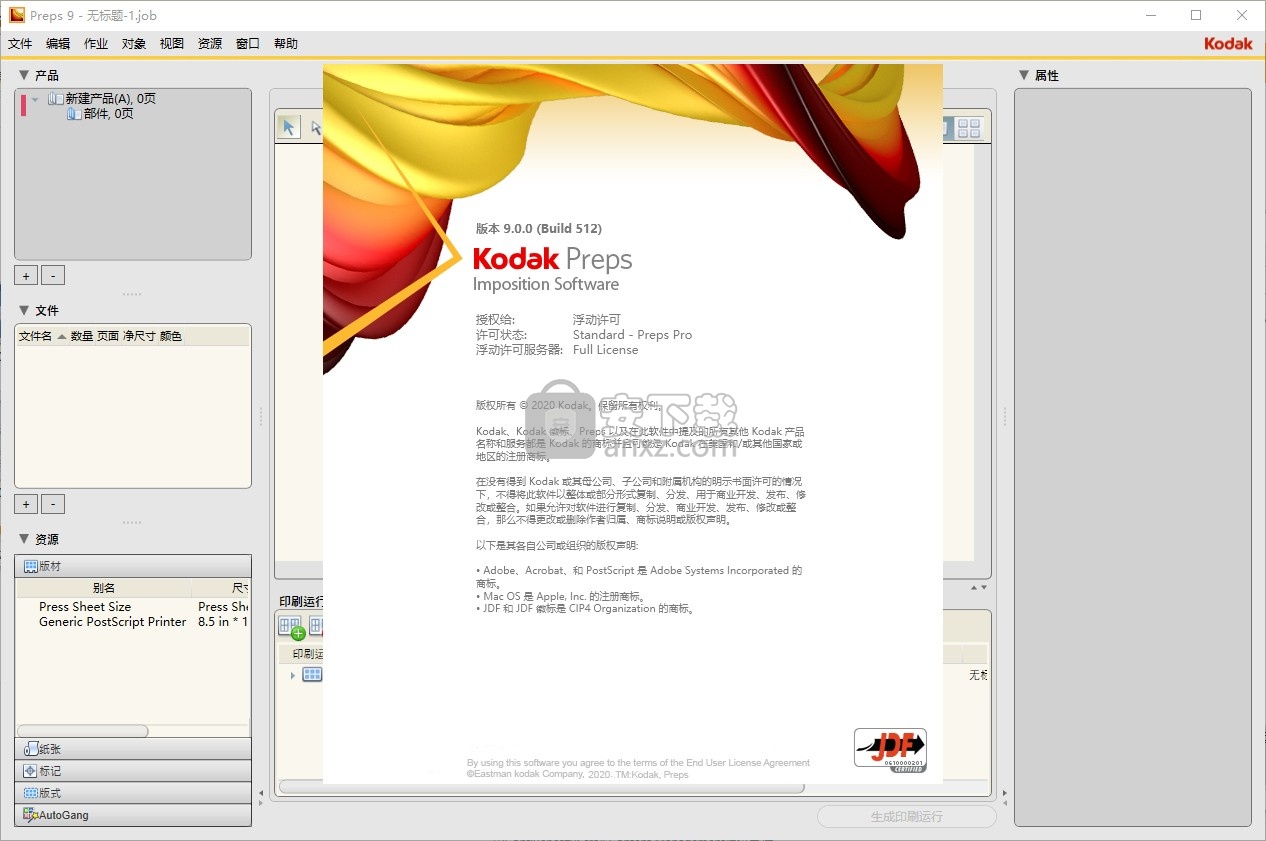Click the Preps app icon in the title bar
Screen dimensions: 1266x841
[16, 15]
